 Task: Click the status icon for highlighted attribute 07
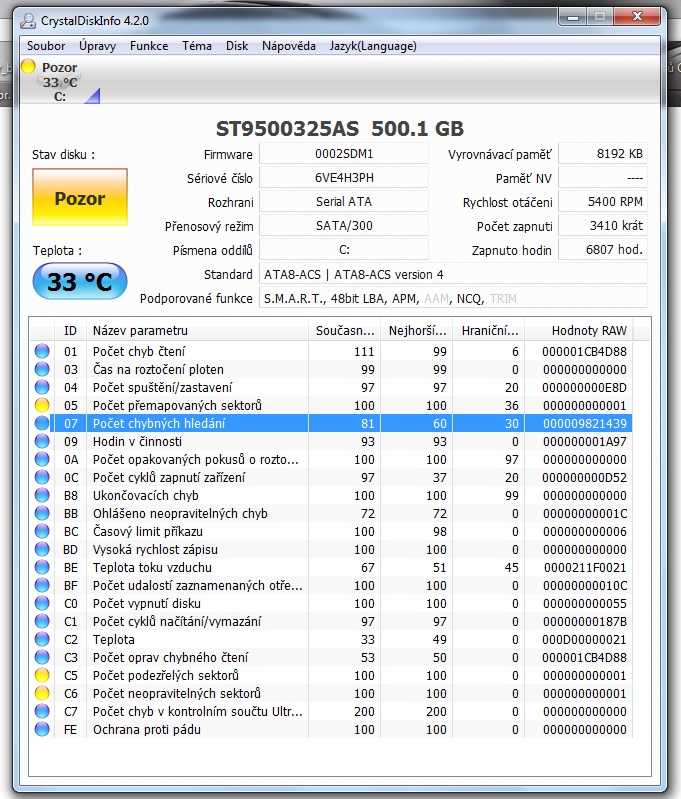pyautogui.click(x=42, y=423)
